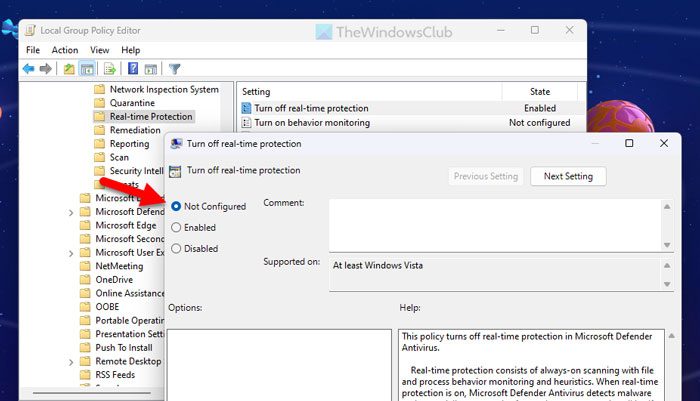The width and height of the screenshot is (700, 401).
Task: Click the OneDrive folder icon
Action: tap(85, 280)
